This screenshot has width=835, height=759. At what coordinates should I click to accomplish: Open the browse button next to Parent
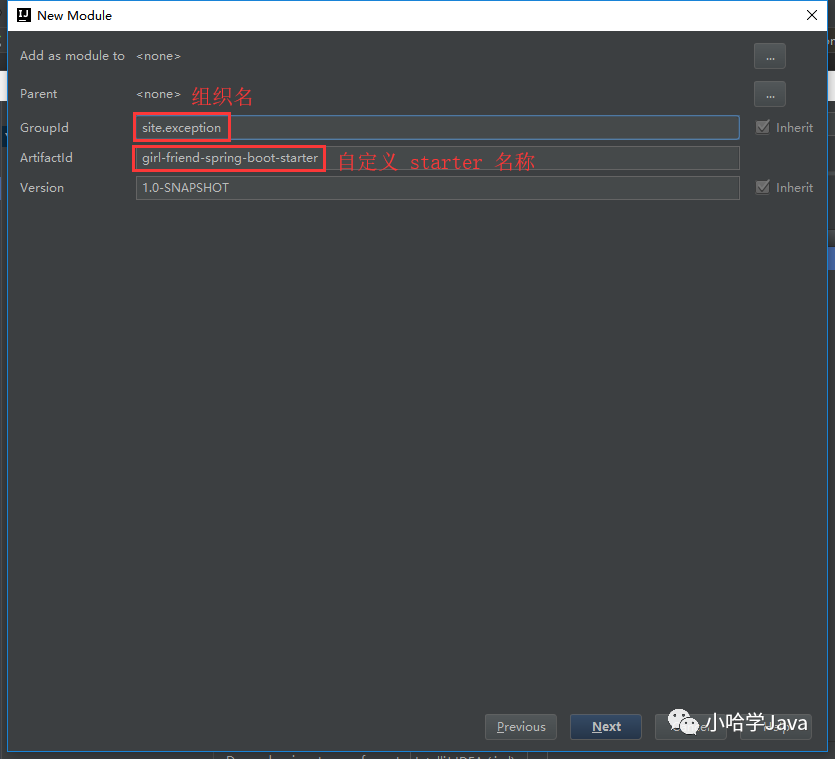(x=769, y=94)
